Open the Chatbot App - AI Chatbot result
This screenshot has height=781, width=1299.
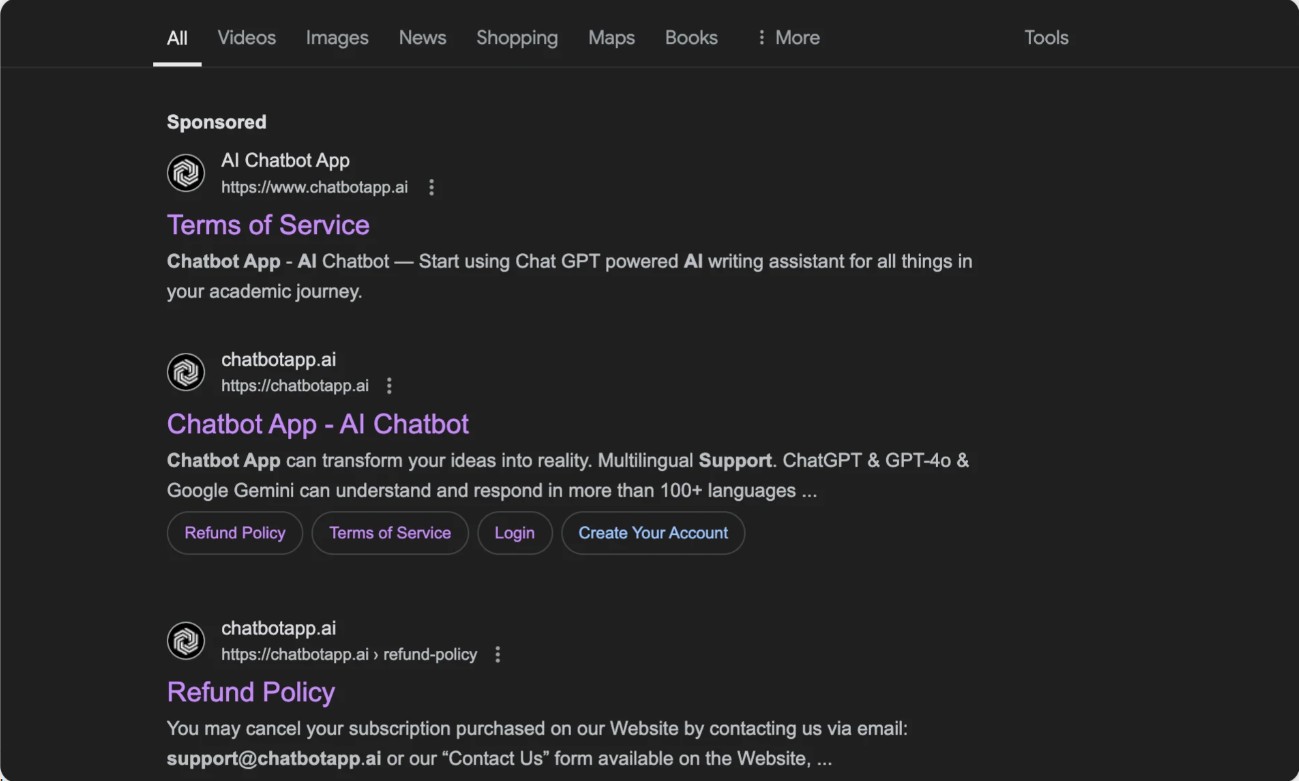[318, 424]
